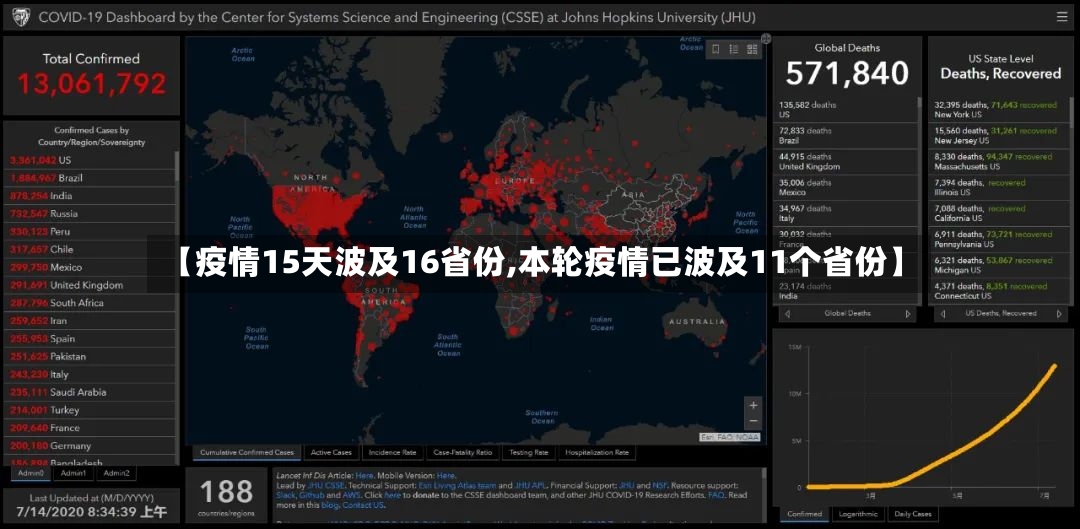
Task: Select New York US state row
Action: point(999,110)
